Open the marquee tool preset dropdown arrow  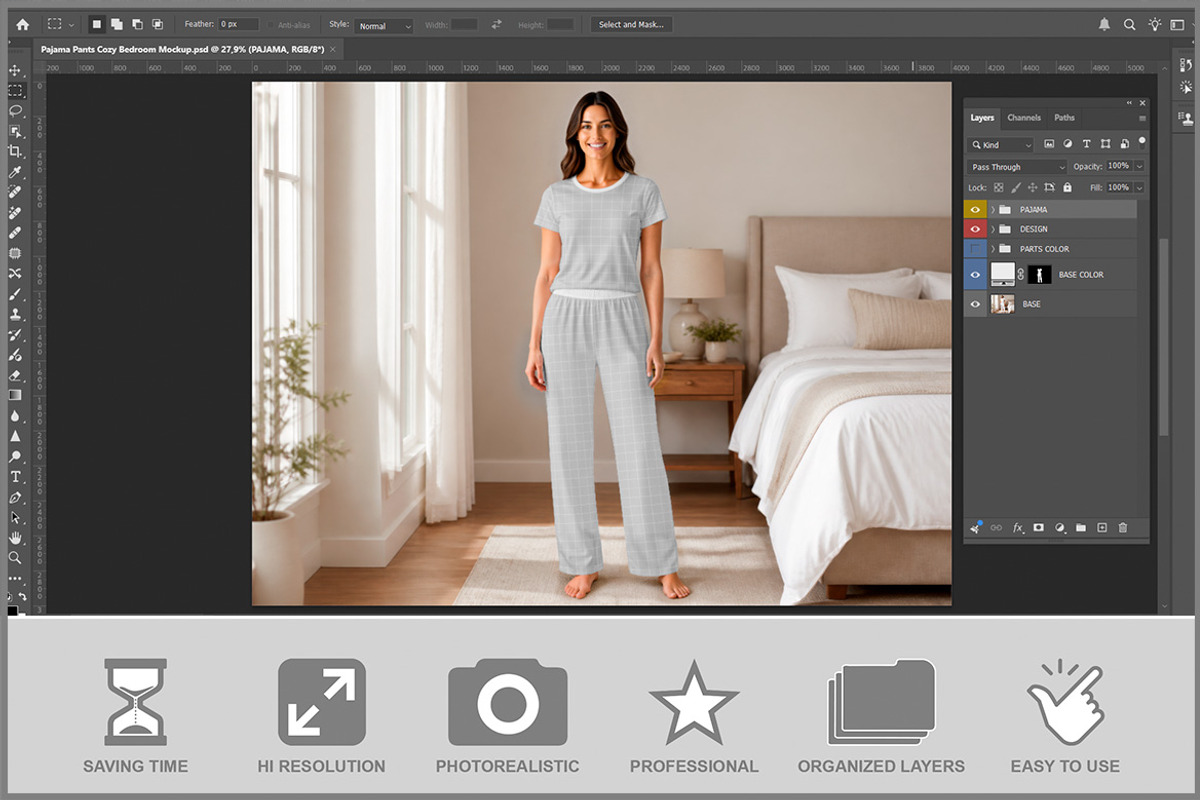71,25
